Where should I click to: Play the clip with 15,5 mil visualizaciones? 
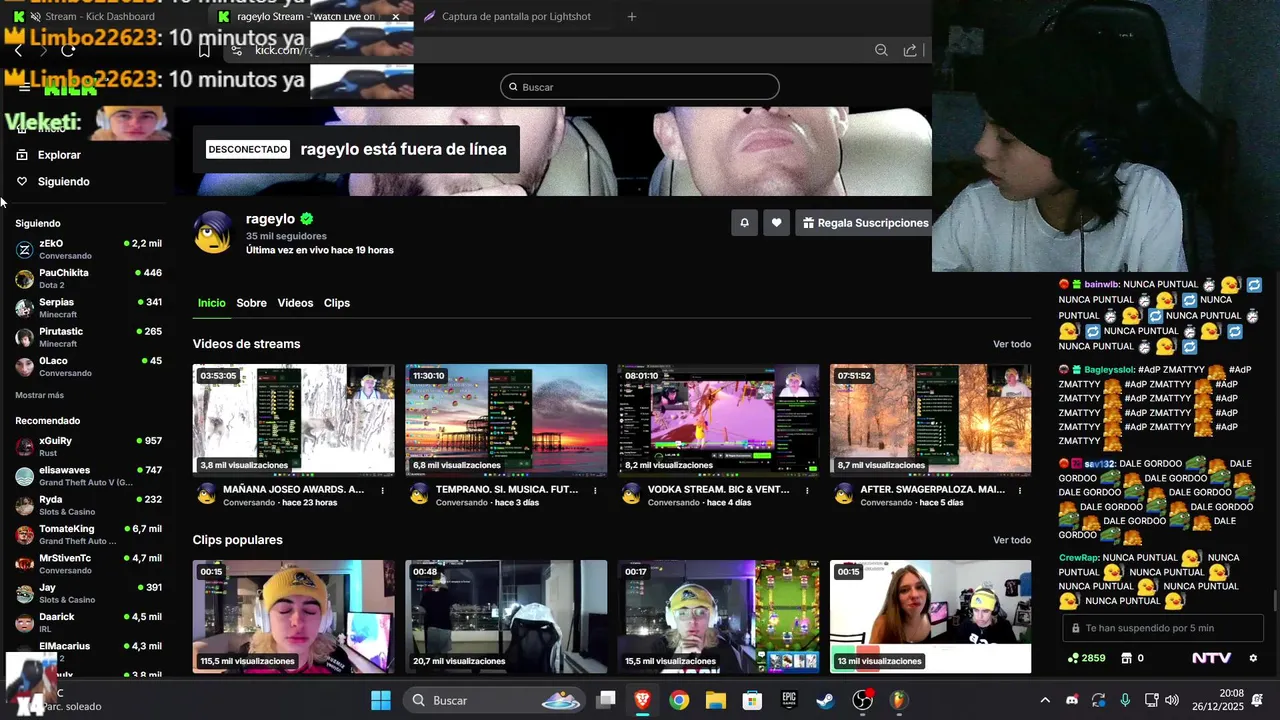pos(718,616)
